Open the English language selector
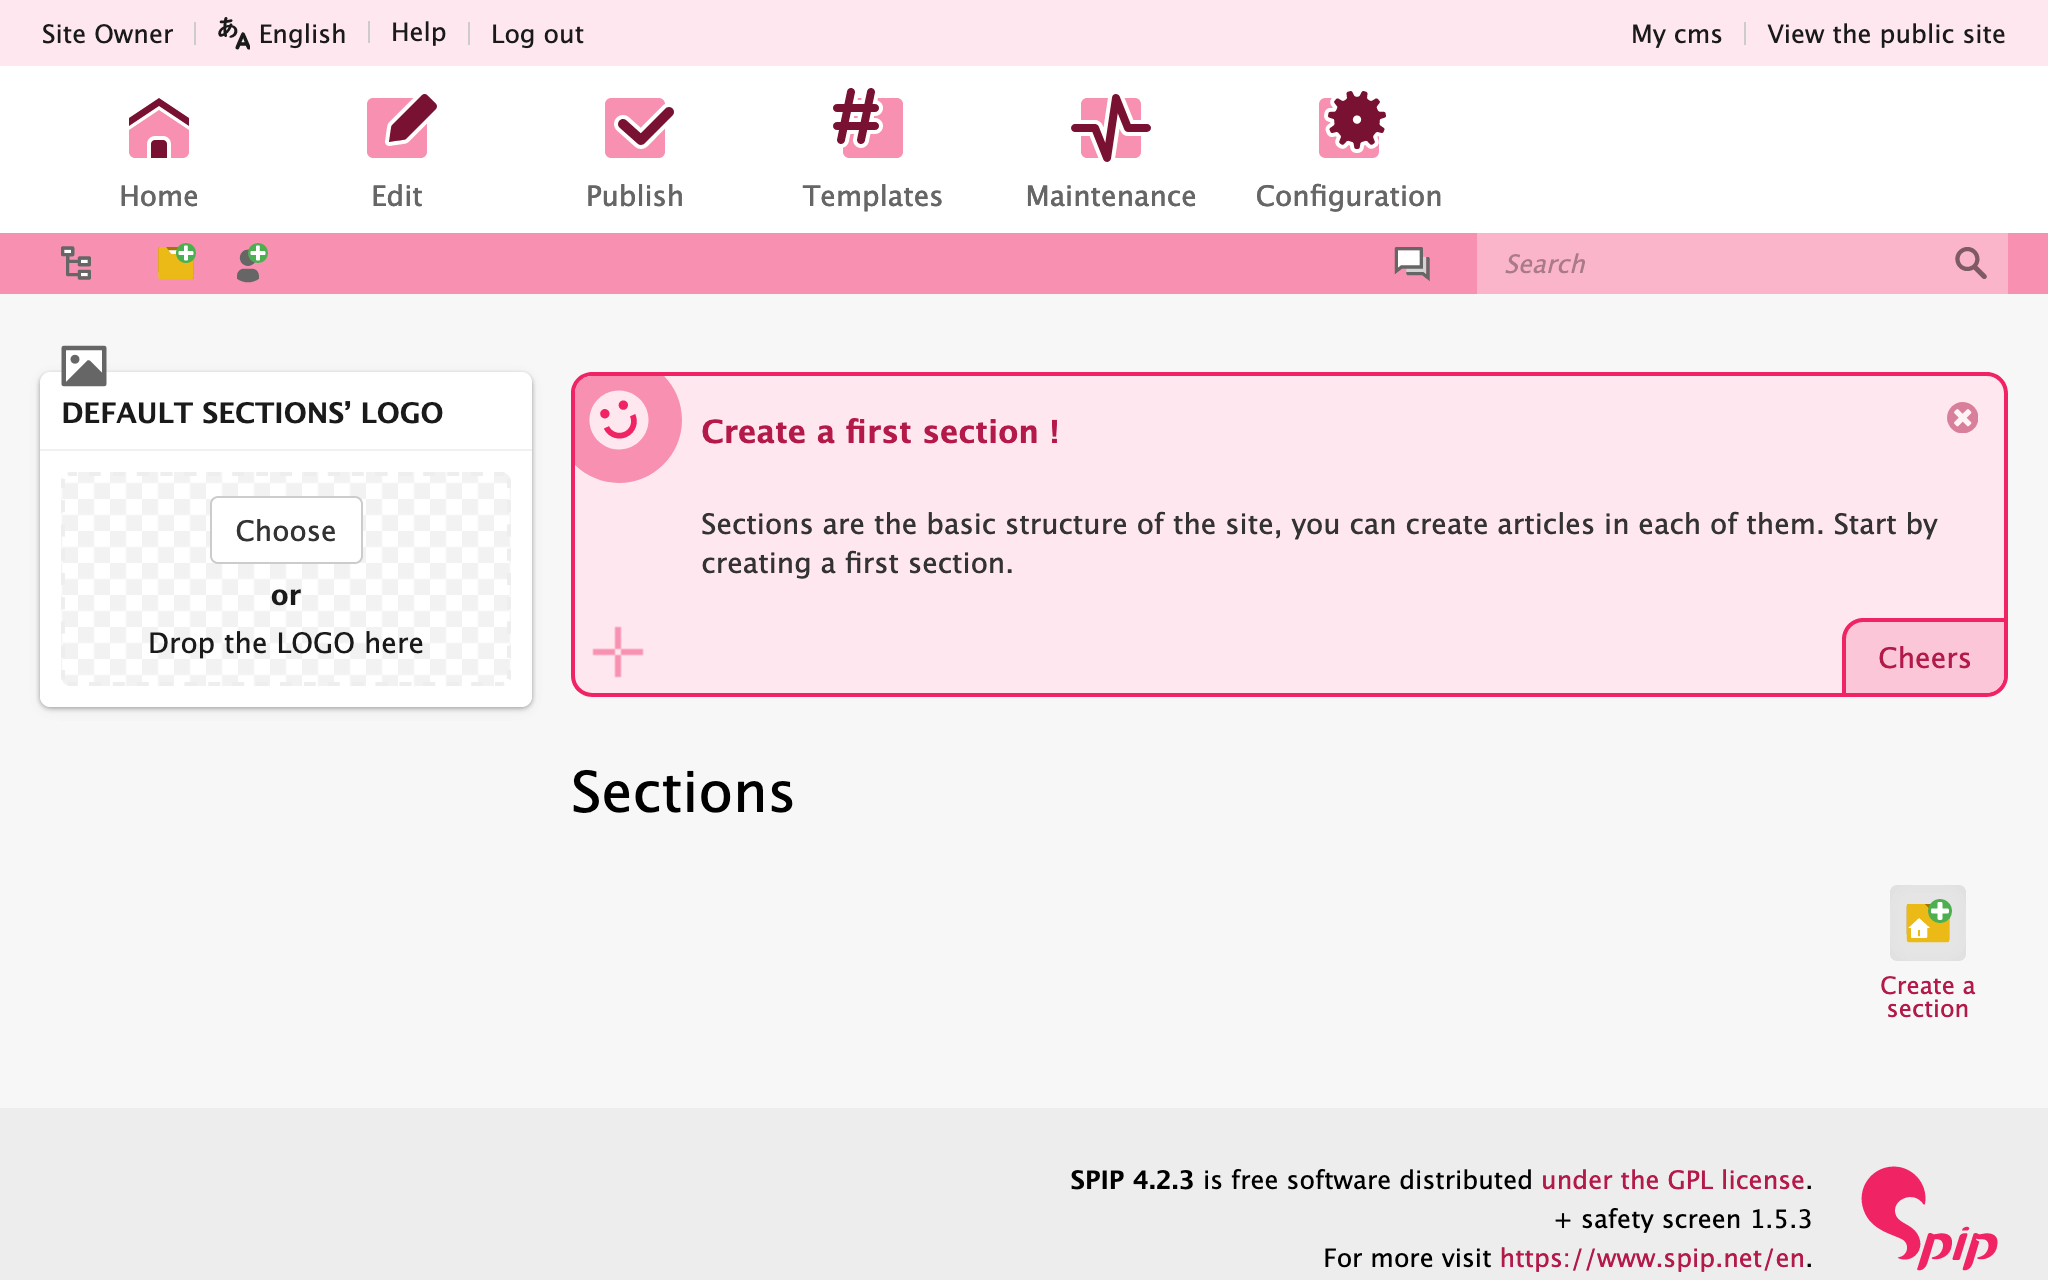 [283, 34]
